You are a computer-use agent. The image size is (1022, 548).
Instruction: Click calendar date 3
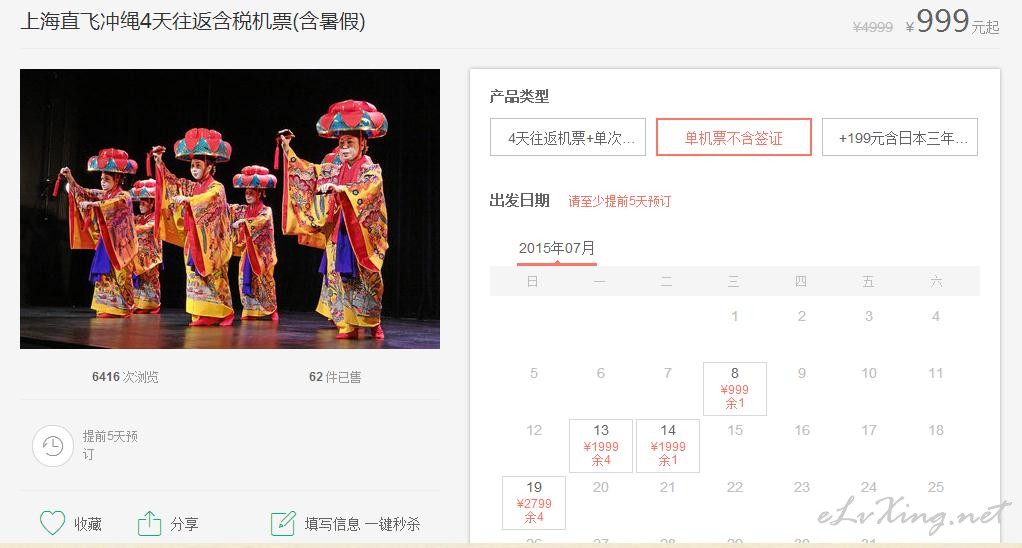(x=868, y=316)
